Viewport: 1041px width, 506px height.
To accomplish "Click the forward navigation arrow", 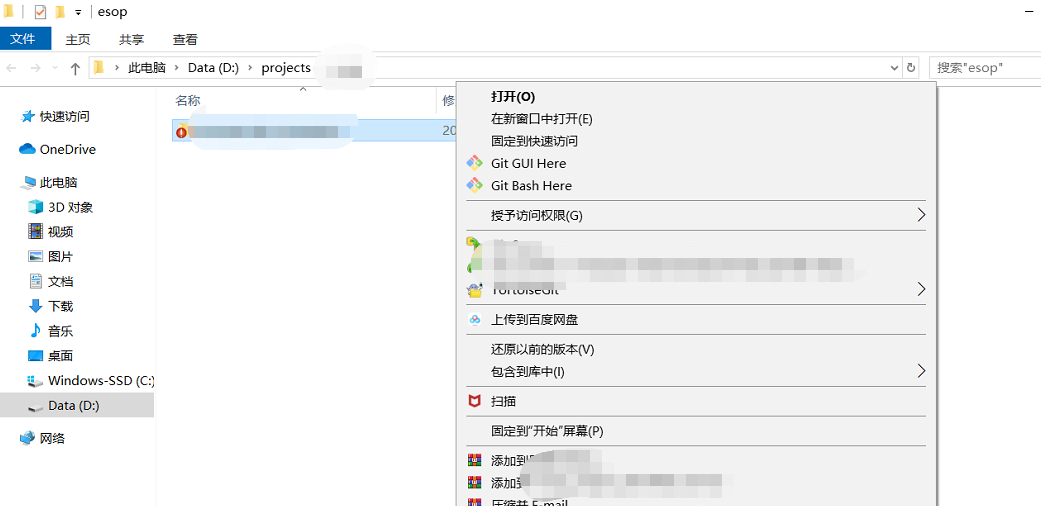I will pos(36,68).
